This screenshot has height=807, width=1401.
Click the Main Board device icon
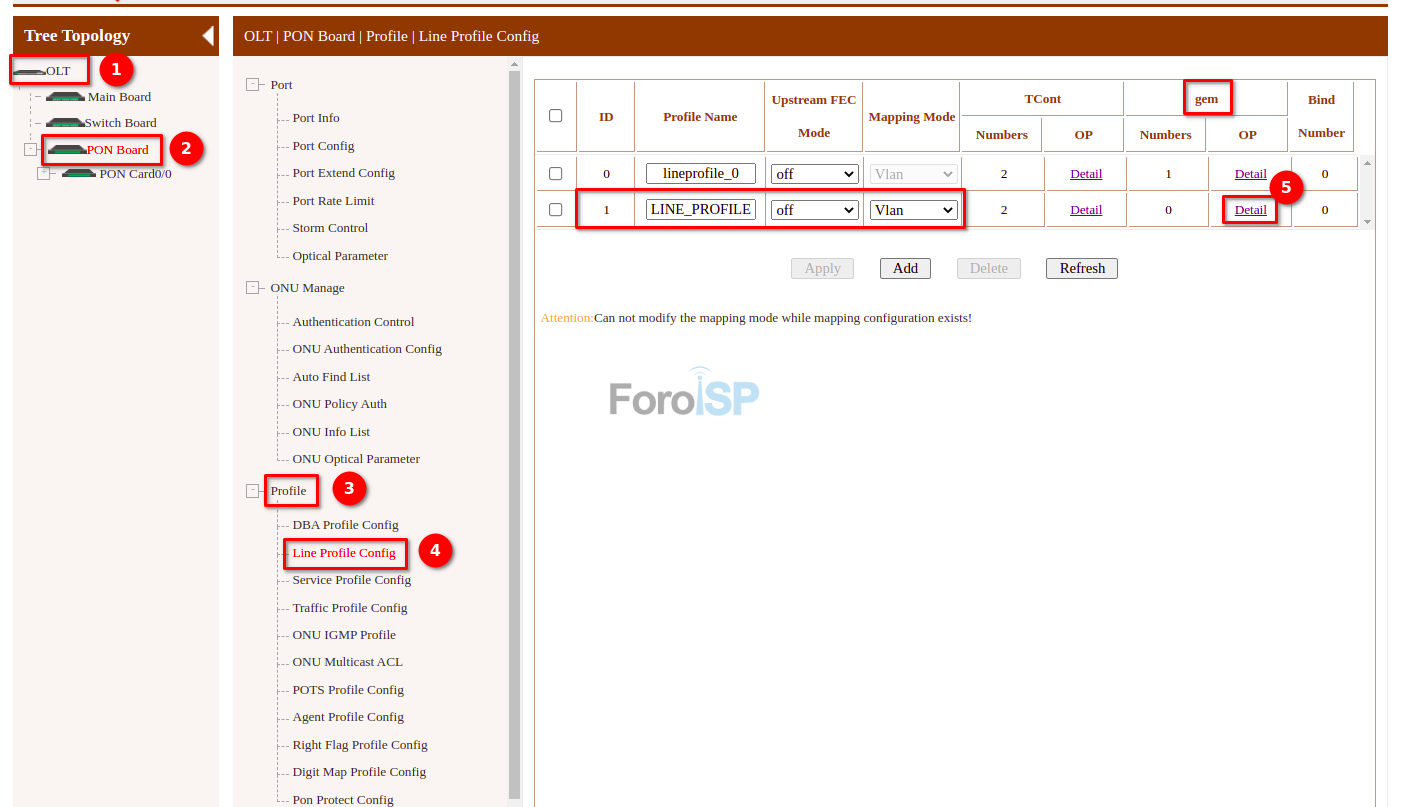[x=66, y=97]
